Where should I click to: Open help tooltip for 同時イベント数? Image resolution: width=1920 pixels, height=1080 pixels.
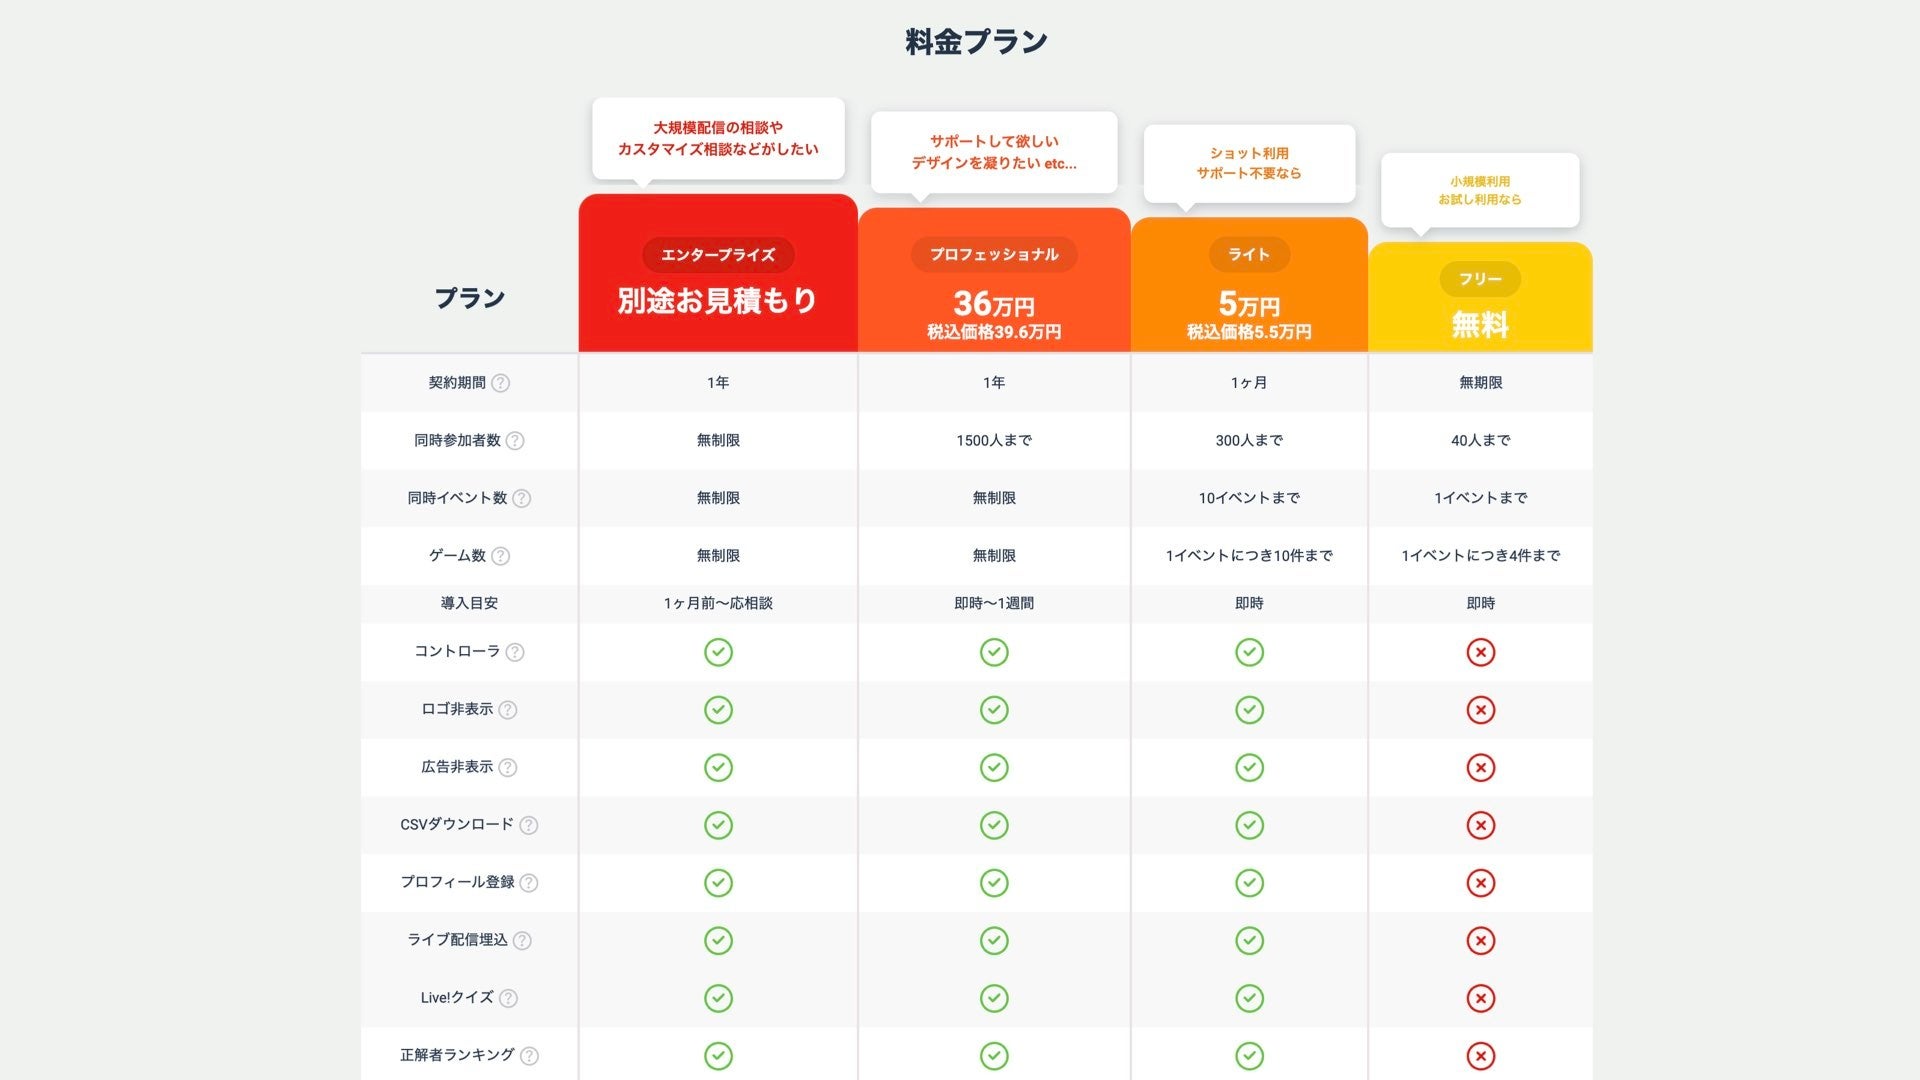522,498
